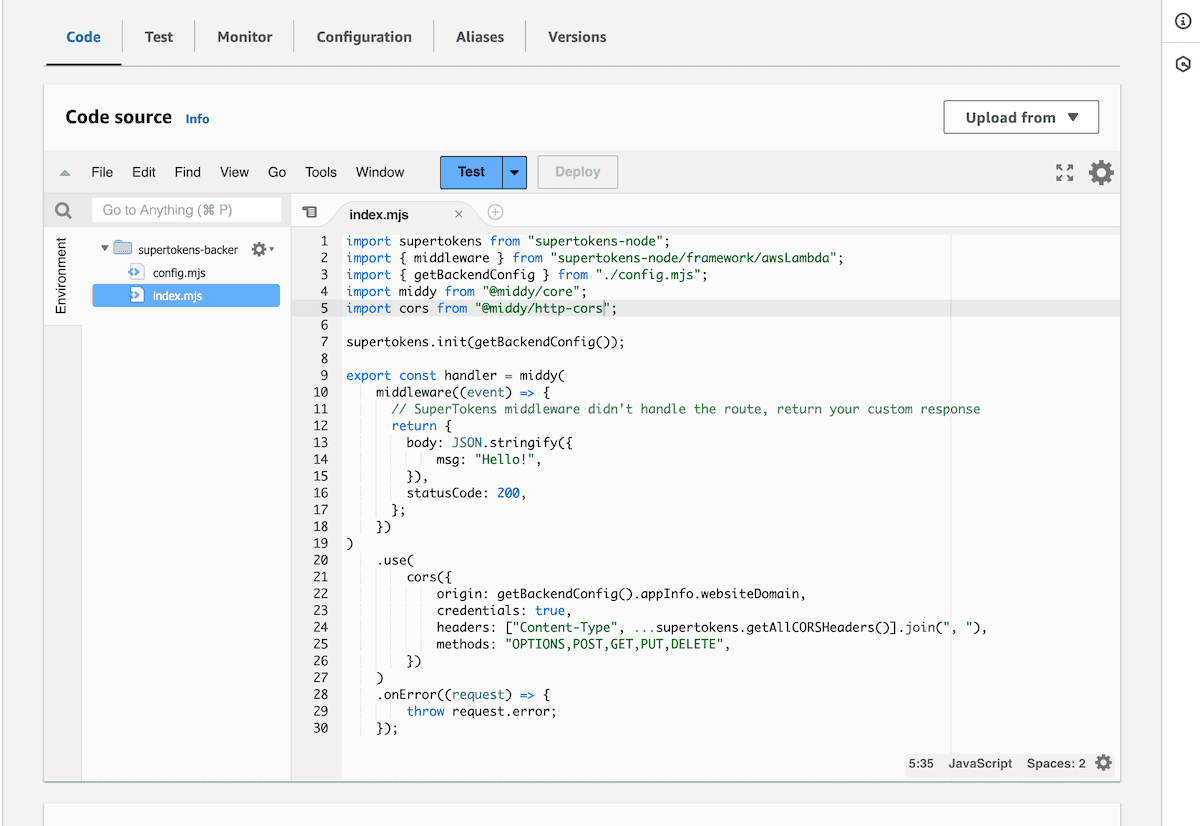Screen dimensions: 1200x826
Task: Click the Go to Anything input field
Action: coord(186,210)
